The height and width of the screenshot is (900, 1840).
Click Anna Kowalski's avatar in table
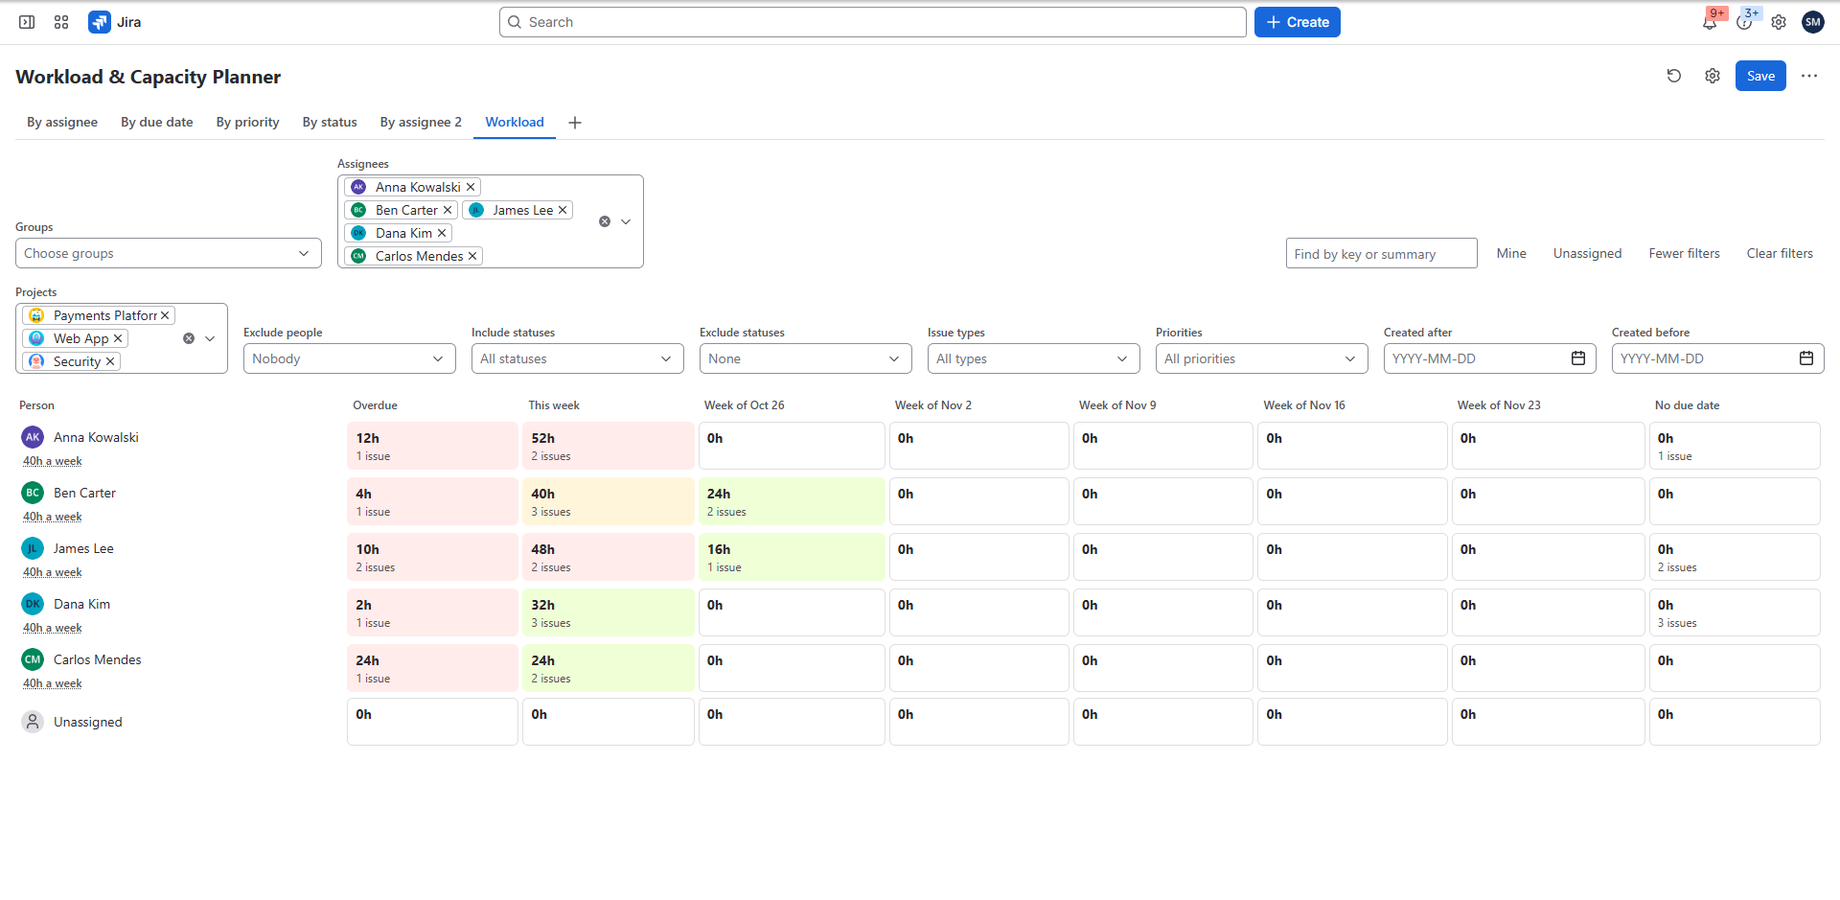[33, 437]
